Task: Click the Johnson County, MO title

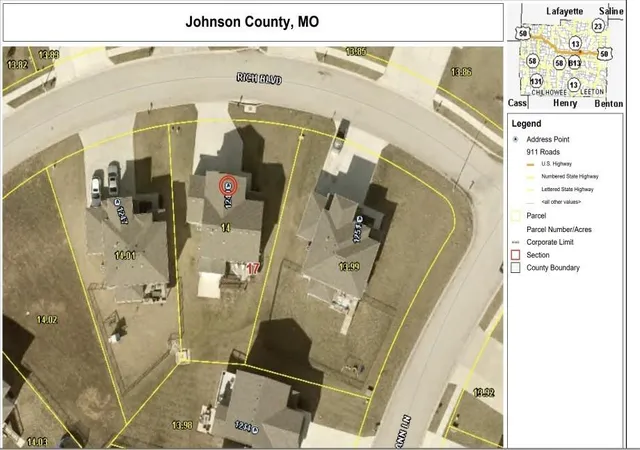Action: click(252, 22)
